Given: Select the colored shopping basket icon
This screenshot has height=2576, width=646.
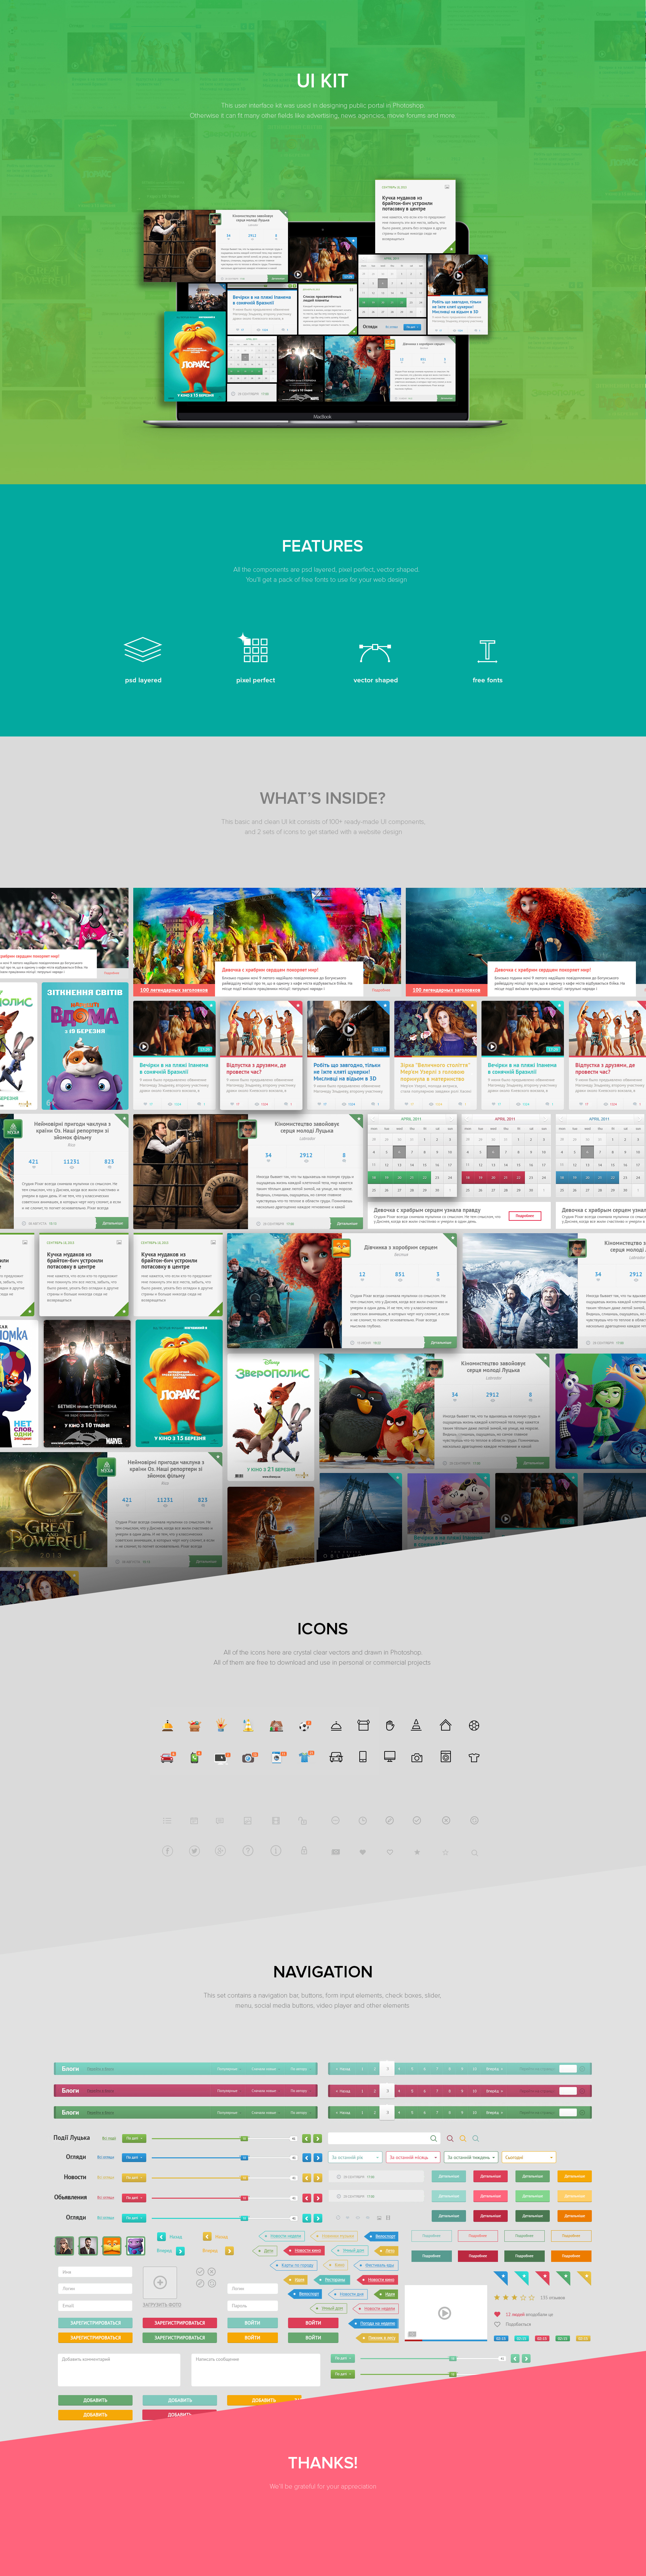Looking at the screenshot, I should pos(195,1726).
